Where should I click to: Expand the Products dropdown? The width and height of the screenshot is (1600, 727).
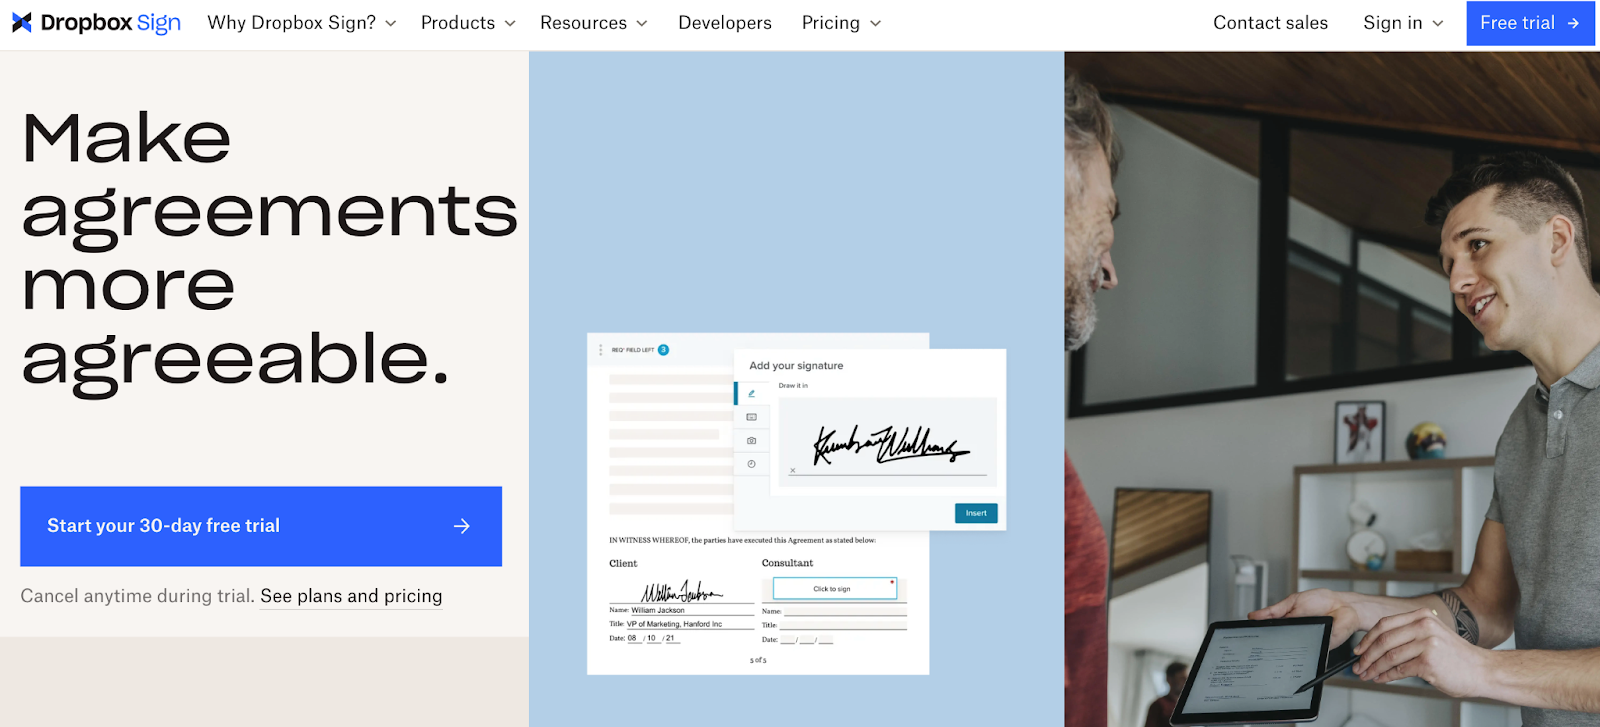[x=468, y=23]
